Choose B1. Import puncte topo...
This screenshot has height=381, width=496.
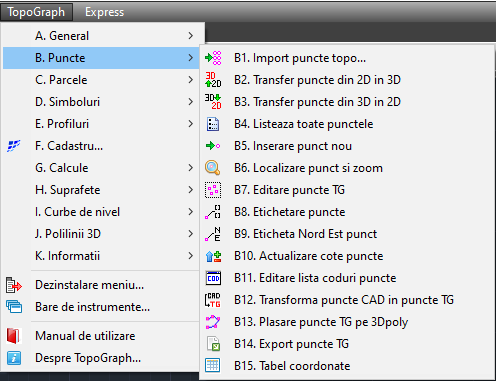tap(347, 58)
